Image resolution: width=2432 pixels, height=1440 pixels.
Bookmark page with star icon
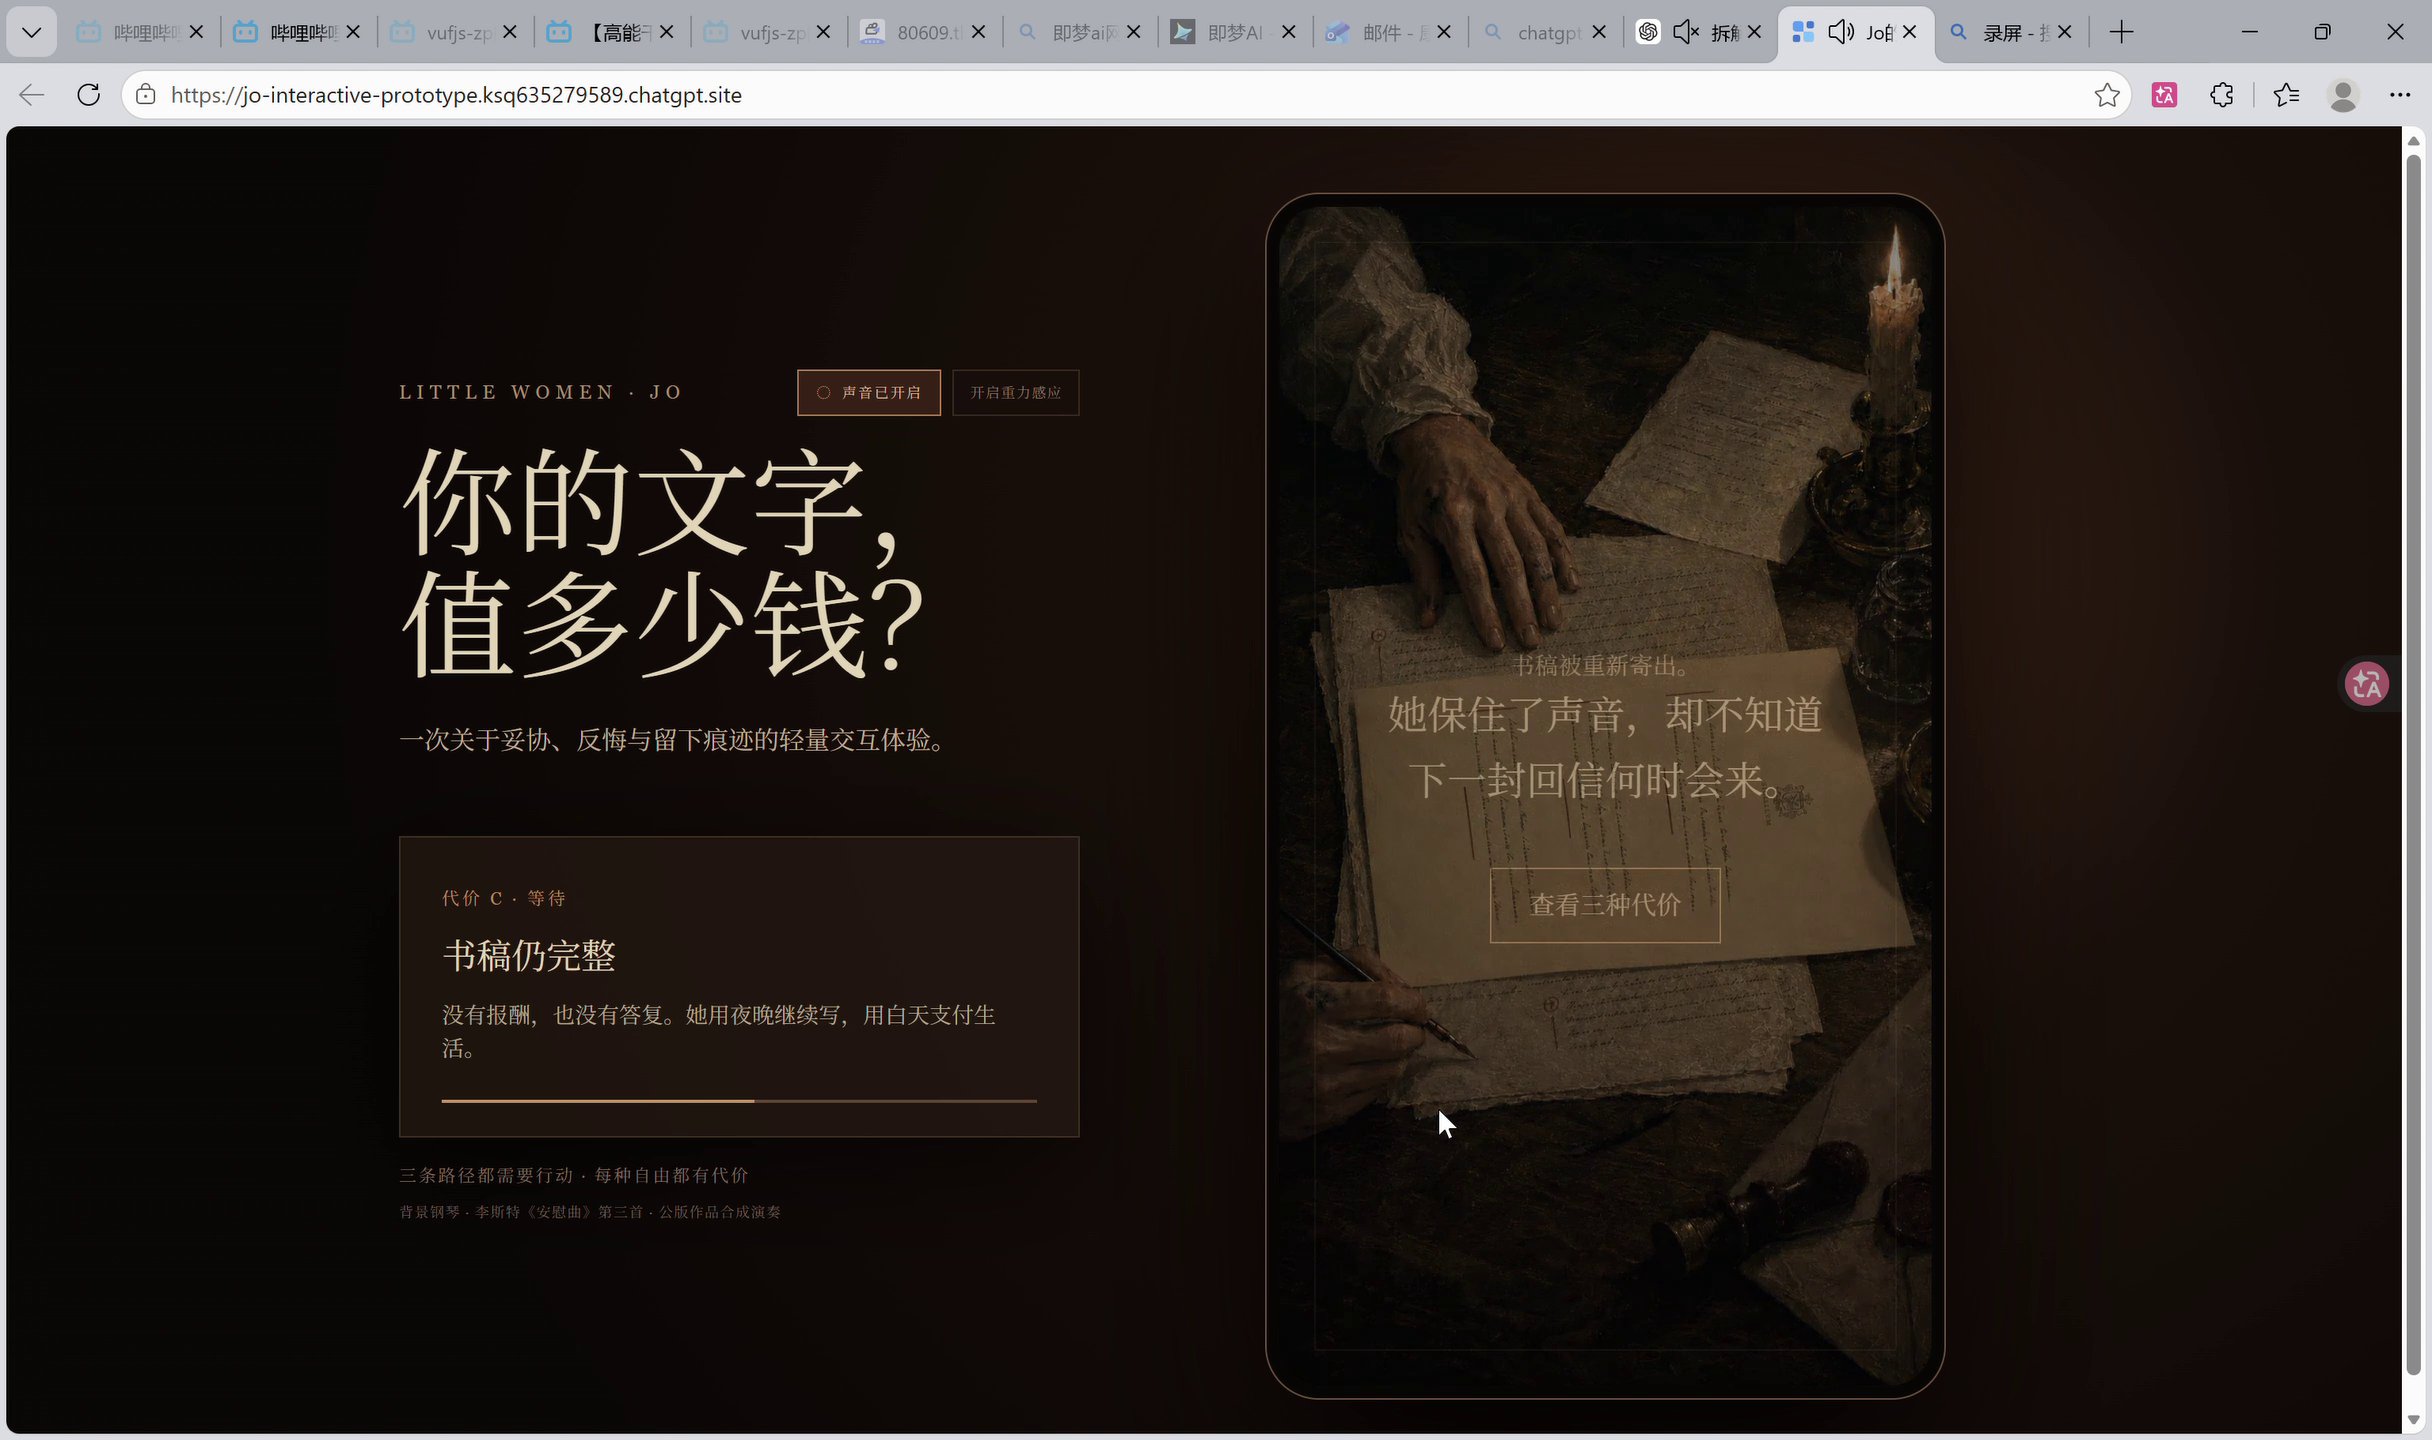2107,95
